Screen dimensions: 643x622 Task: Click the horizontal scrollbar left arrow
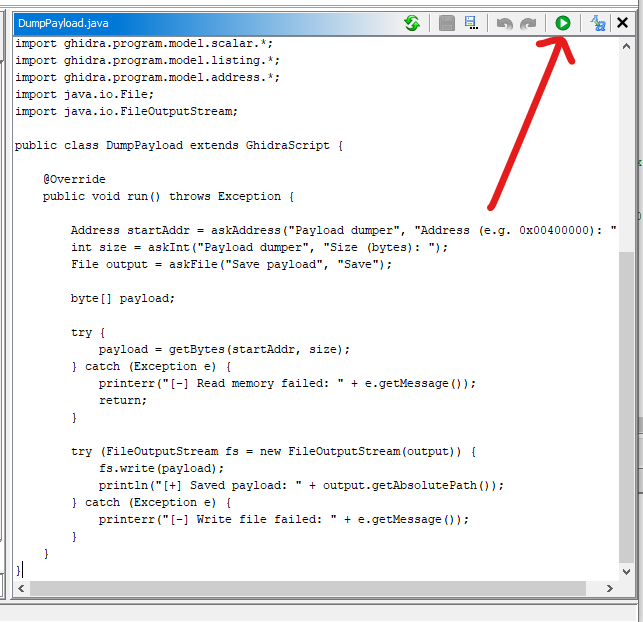(22, 588)
